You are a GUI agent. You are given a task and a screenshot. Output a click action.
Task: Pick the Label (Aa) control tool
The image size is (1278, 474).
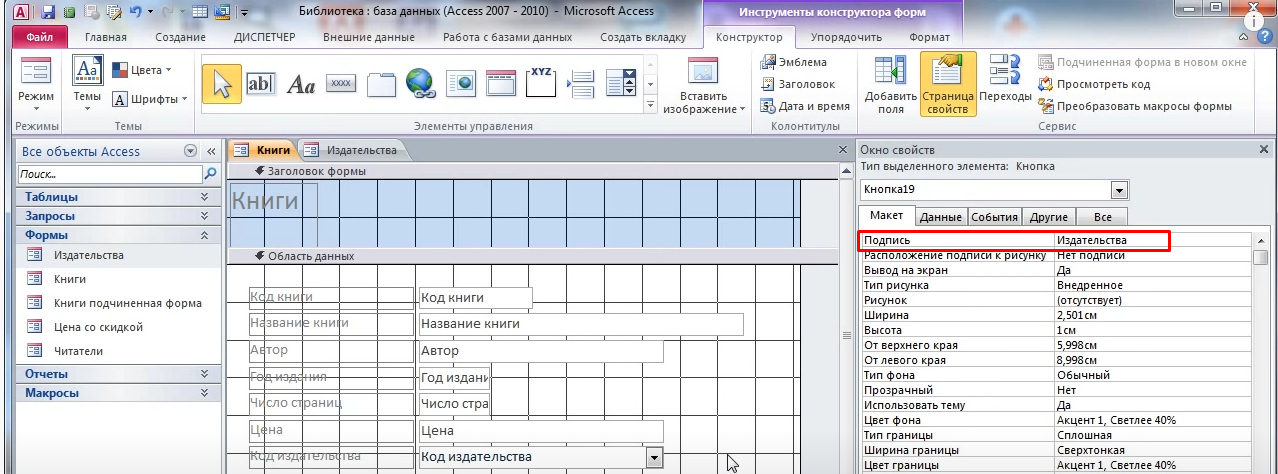pos(301,85)
